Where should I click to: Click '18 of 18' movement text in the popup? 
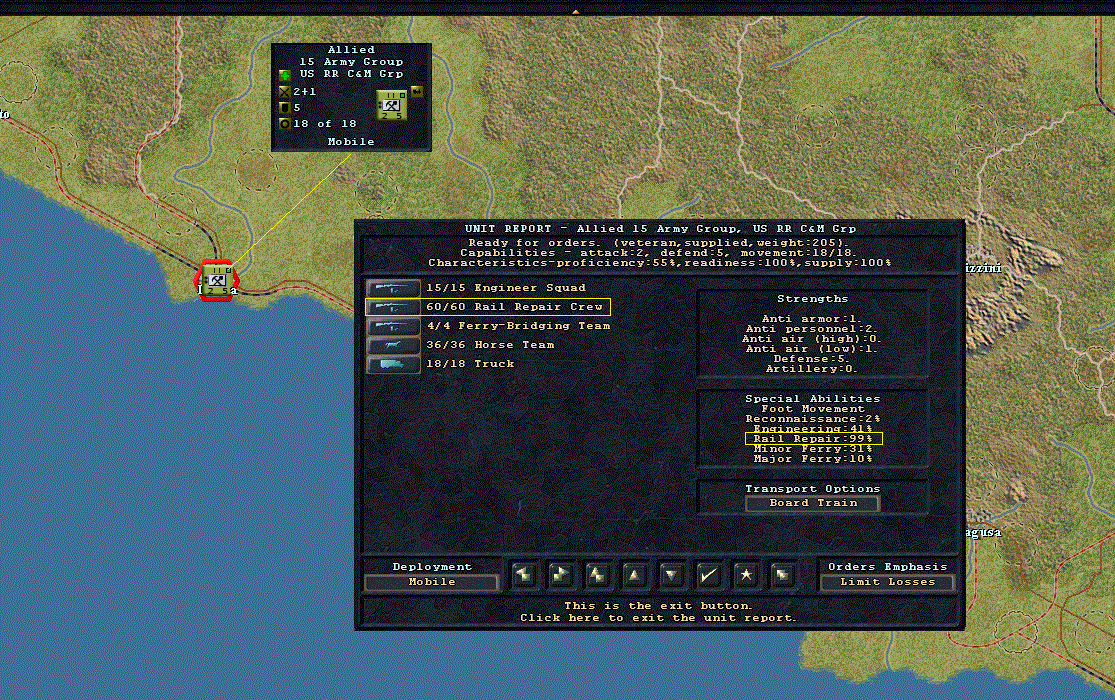coord(325,124)
